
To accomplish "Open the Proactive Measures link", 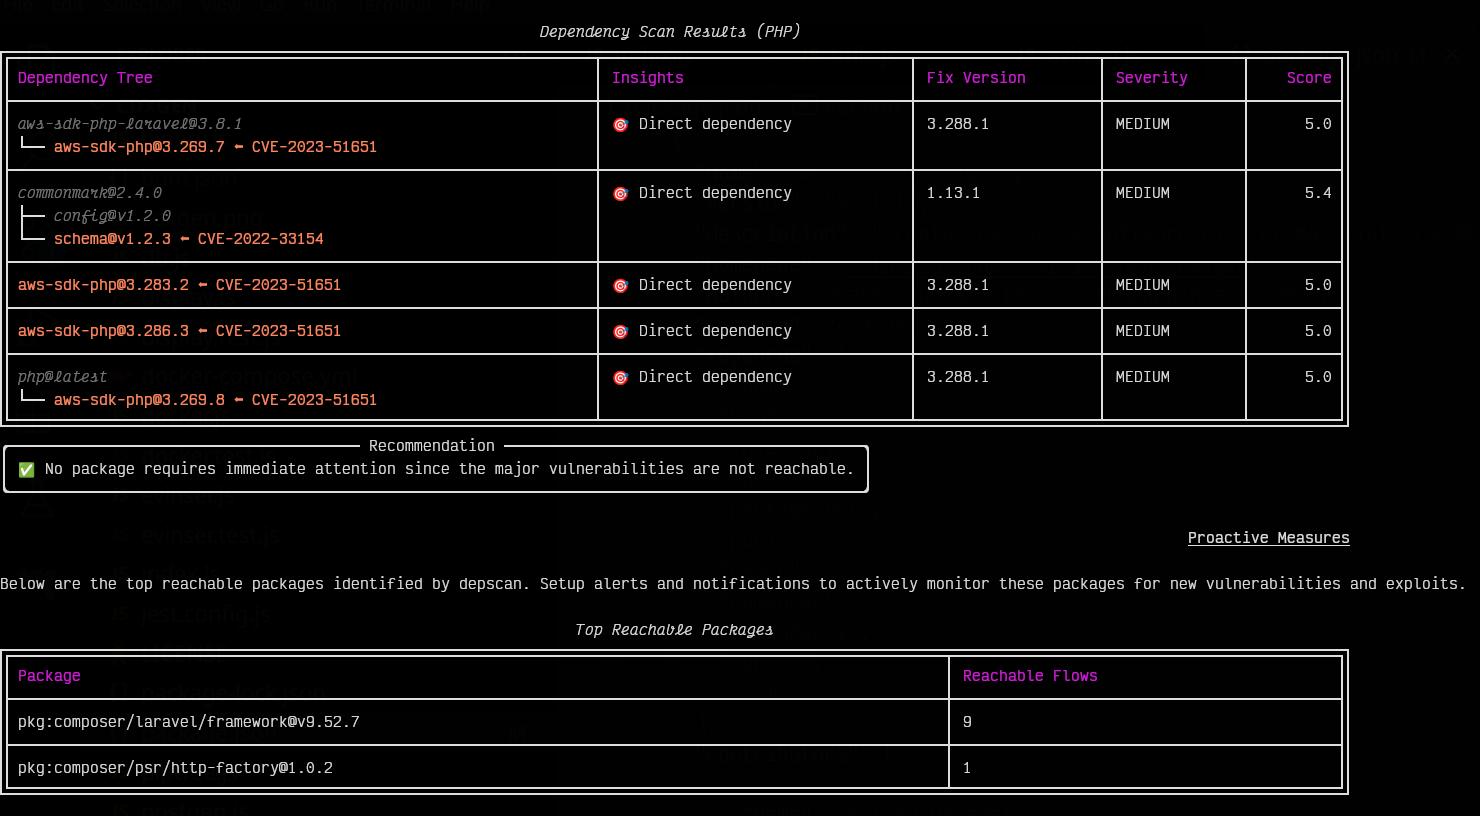I will pyautogui.click(x=1268, y=538).
